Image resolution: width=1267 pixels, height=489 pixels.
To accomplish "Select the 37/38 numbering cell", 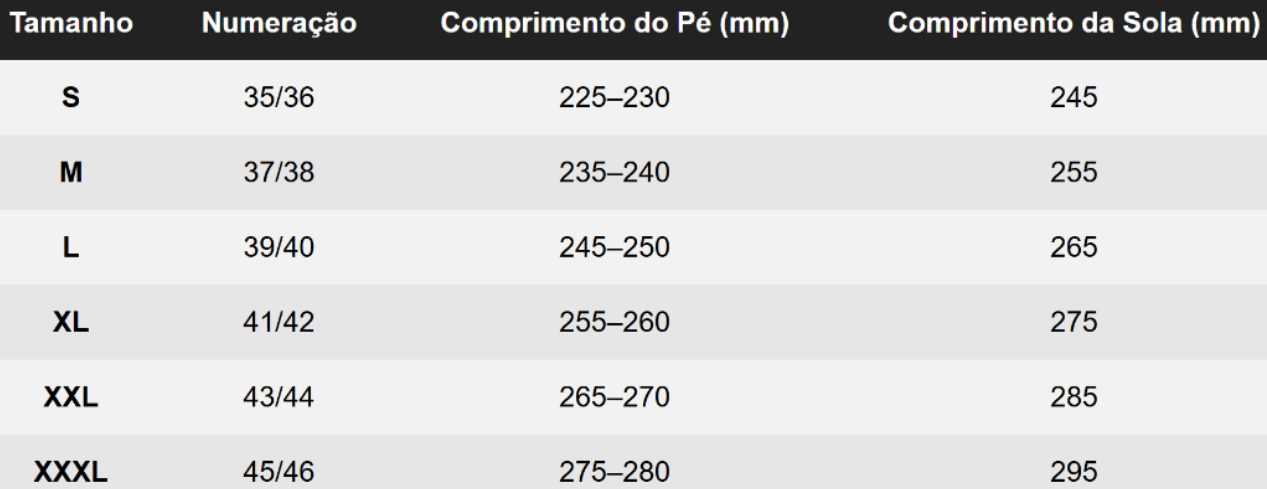I will [279, 173].
